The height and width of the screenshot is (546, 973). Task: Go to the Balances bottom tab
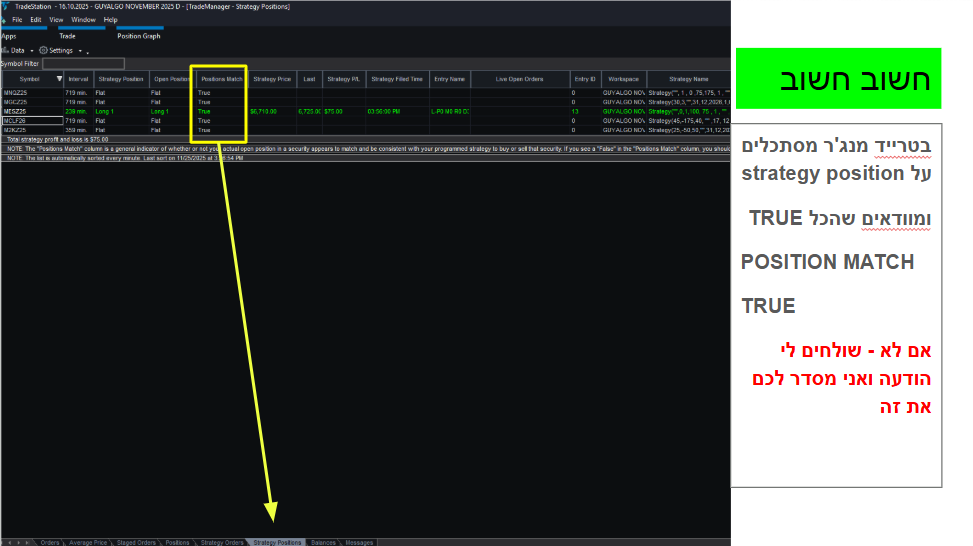[x=323, y=542]
